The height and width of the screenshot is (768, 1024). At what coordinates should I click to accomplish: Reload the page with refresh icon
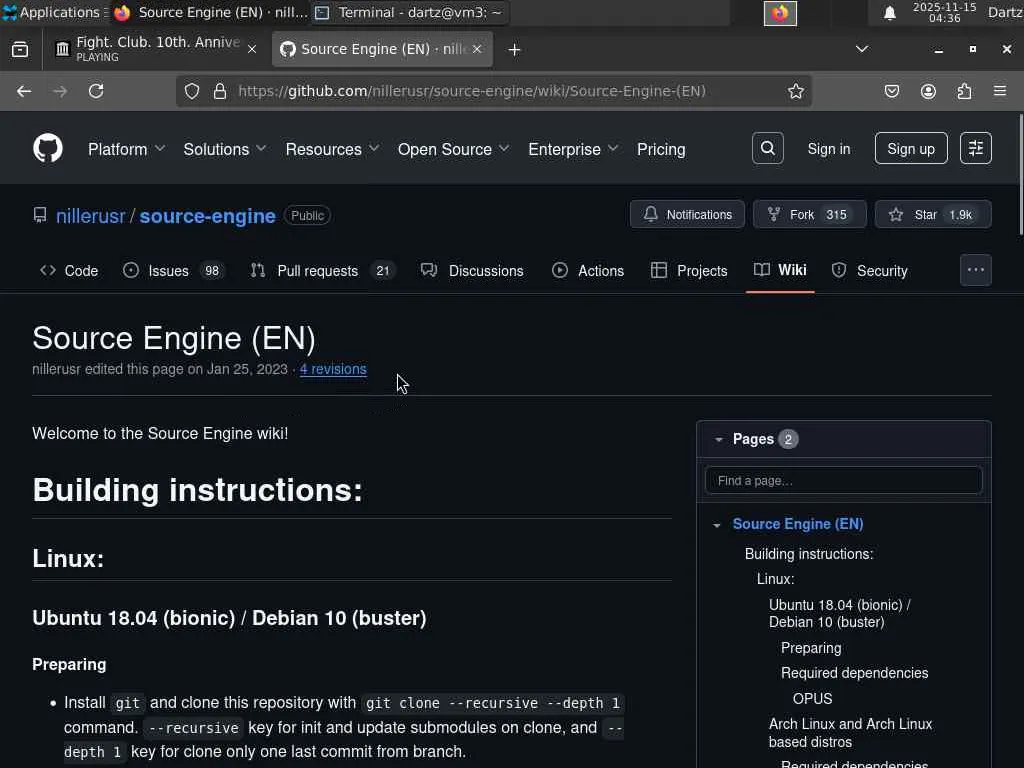point(96,91)
